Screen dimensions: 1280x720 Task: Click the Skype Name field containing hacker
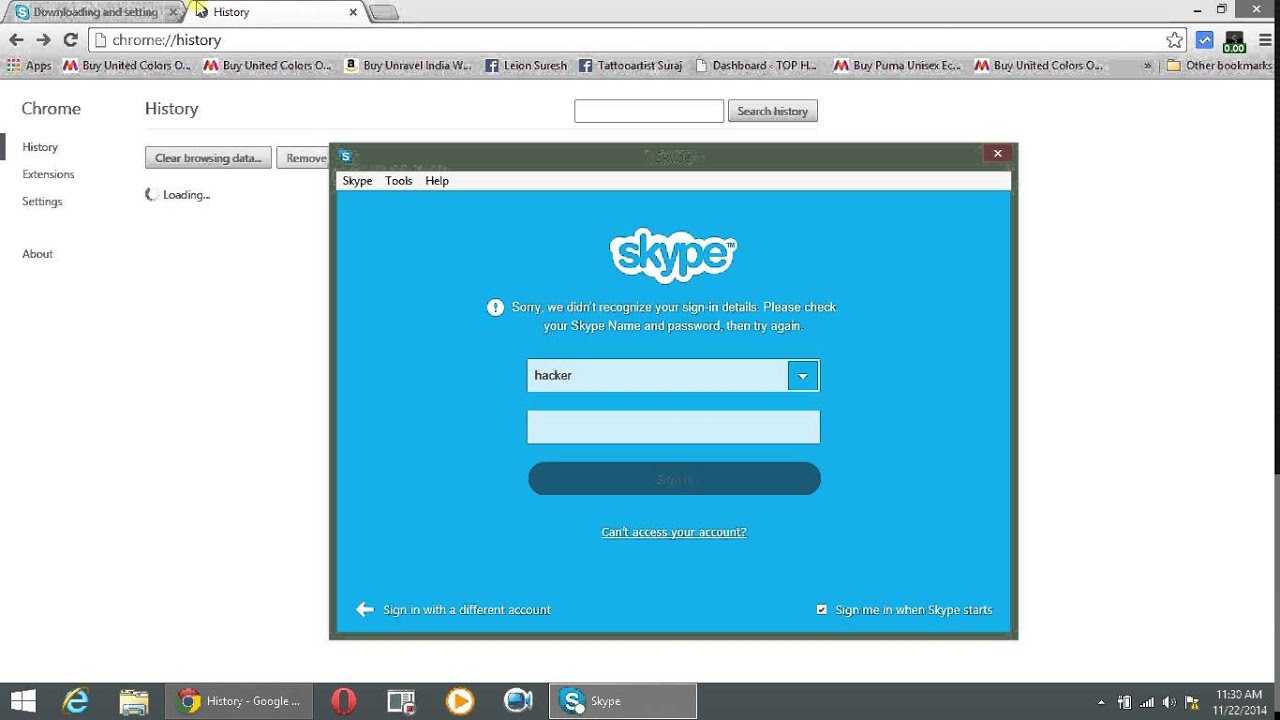click(657, 376)
